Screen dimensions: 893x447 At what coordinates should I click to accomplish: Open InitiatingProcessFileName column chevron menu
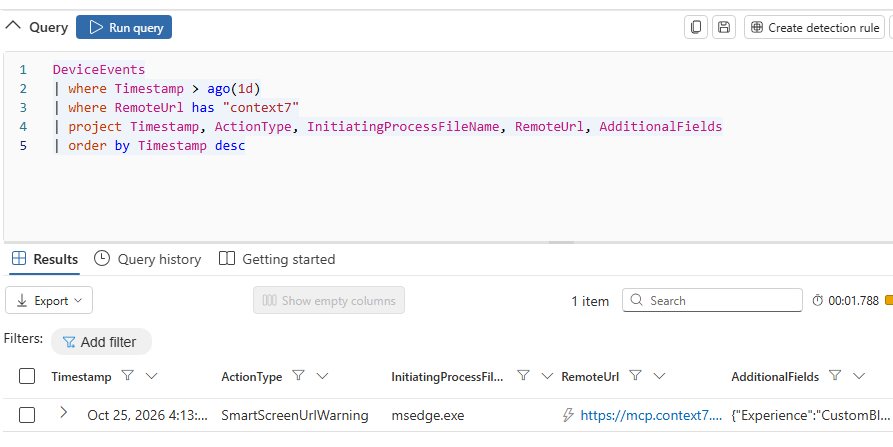(547, 376)
